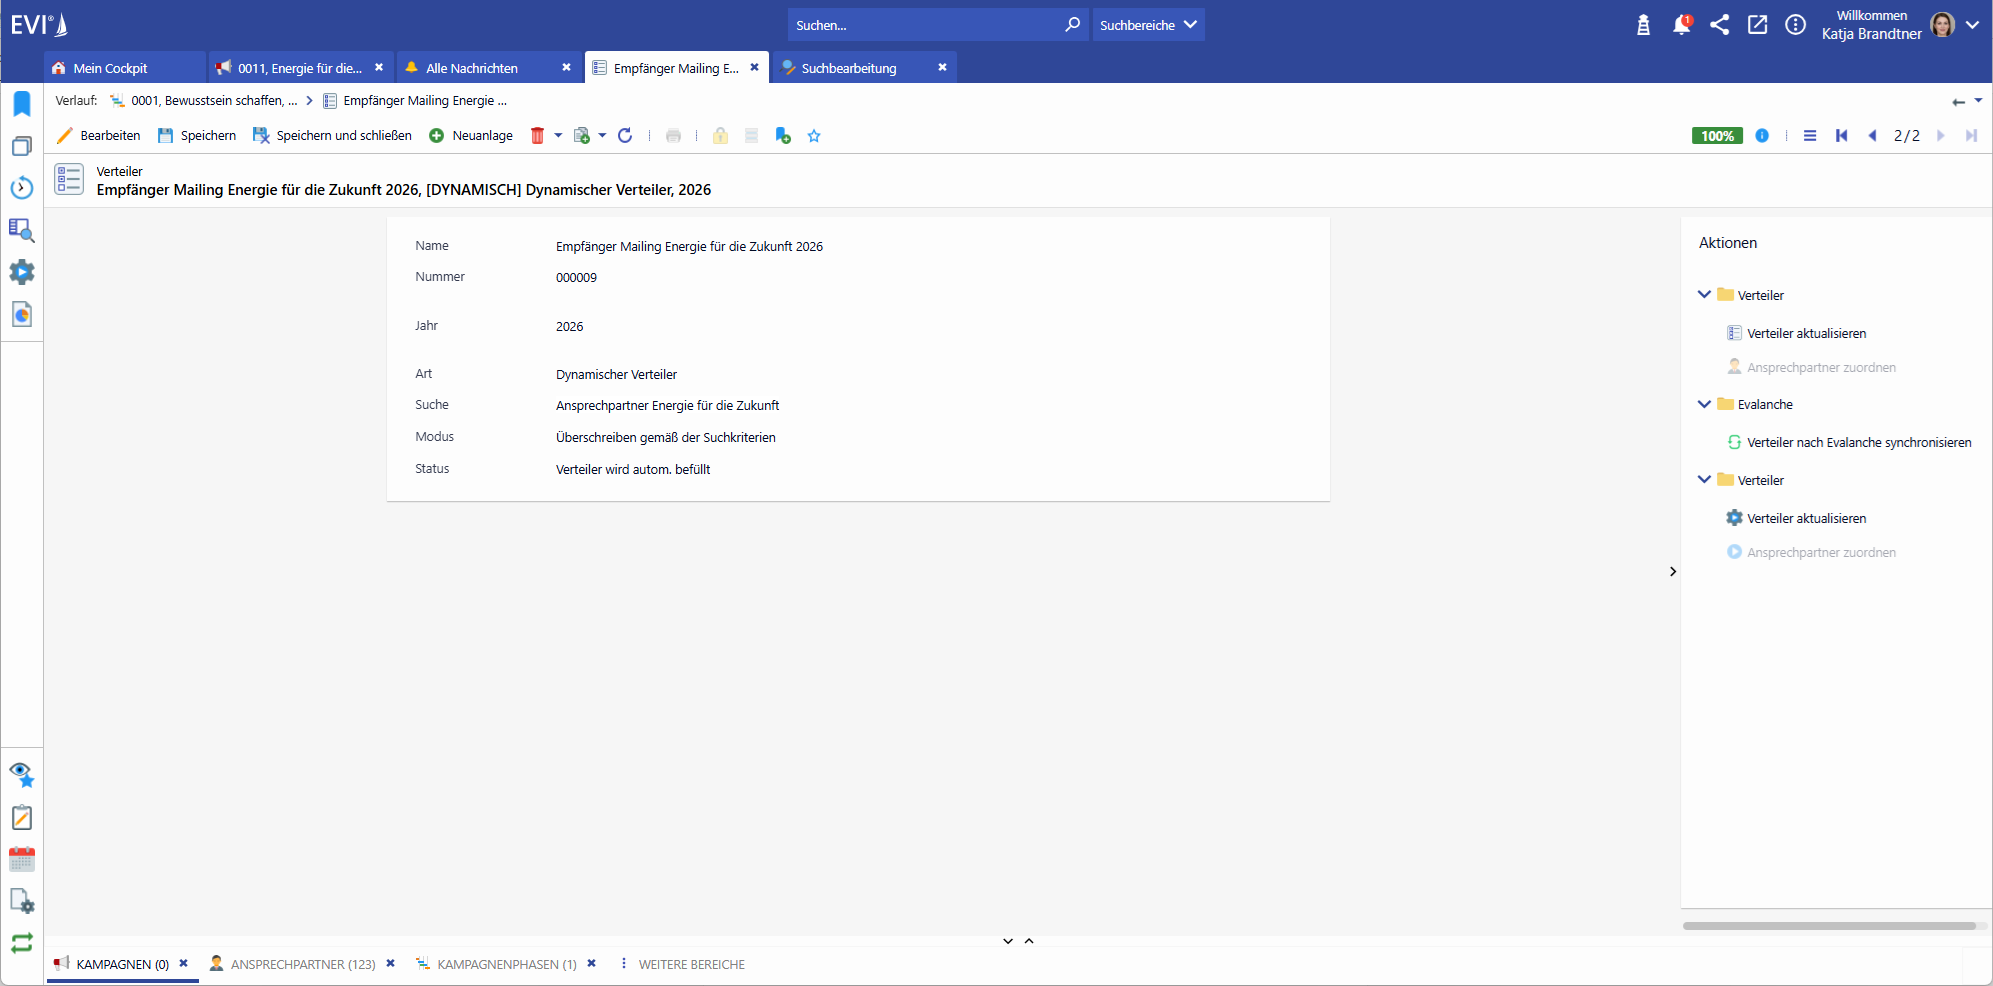Jump to first record icon
The image size is (1993, 986).
pyautogui.click(x=1841, y=136)
